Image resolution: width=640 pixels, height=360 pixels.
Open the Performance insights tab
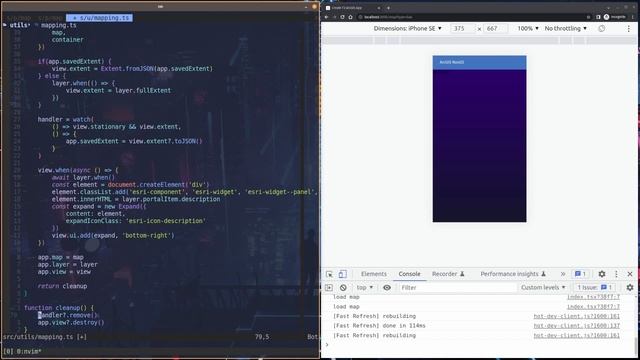[513, 274]
